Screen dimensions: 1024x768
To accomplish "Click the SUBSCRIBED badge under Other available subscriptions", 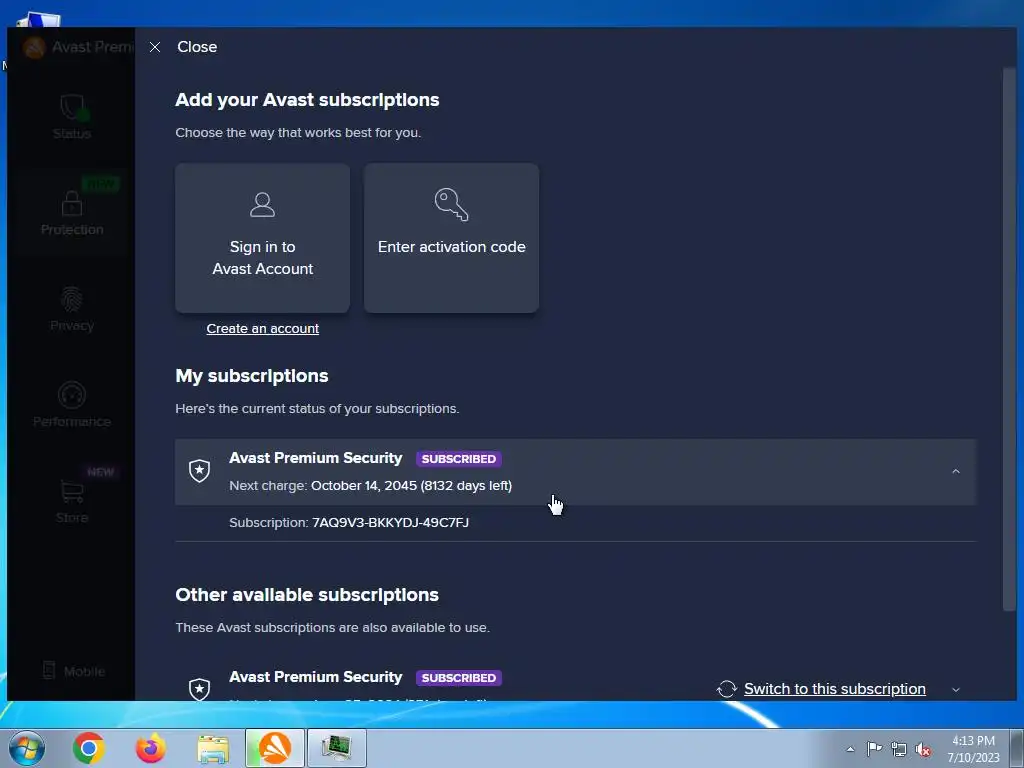I will (458, 678).
